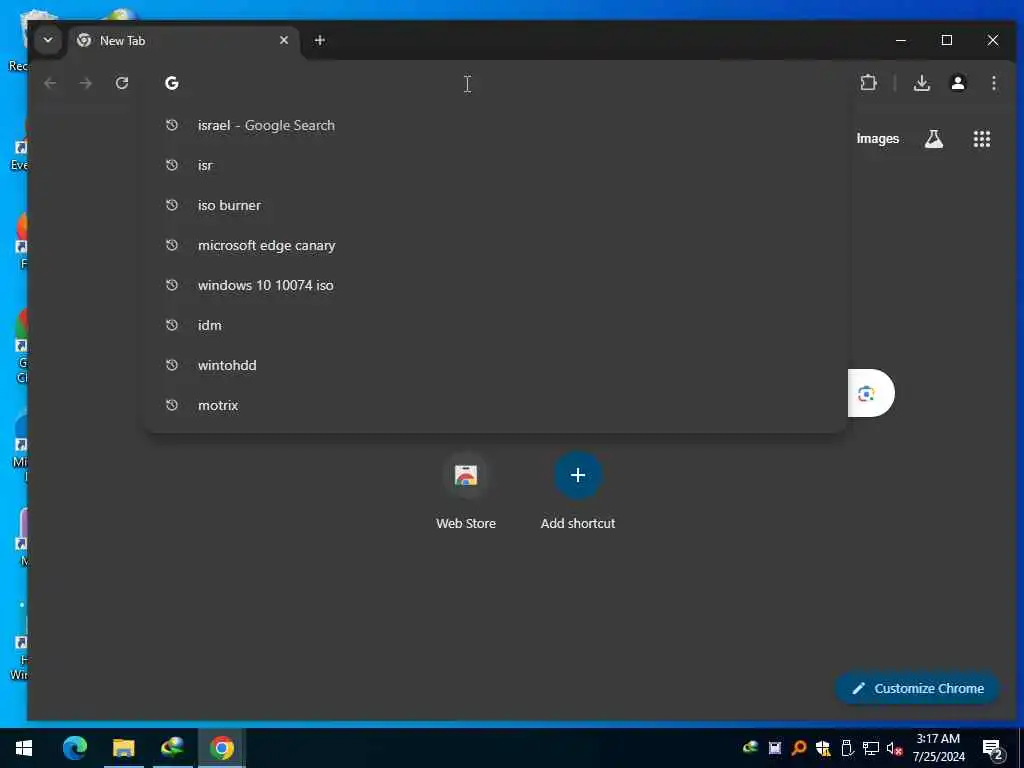This screenshot has width=1024, height=768.
Task: Click history clock icon beside 'idm'
Action: tap(172, 325)
